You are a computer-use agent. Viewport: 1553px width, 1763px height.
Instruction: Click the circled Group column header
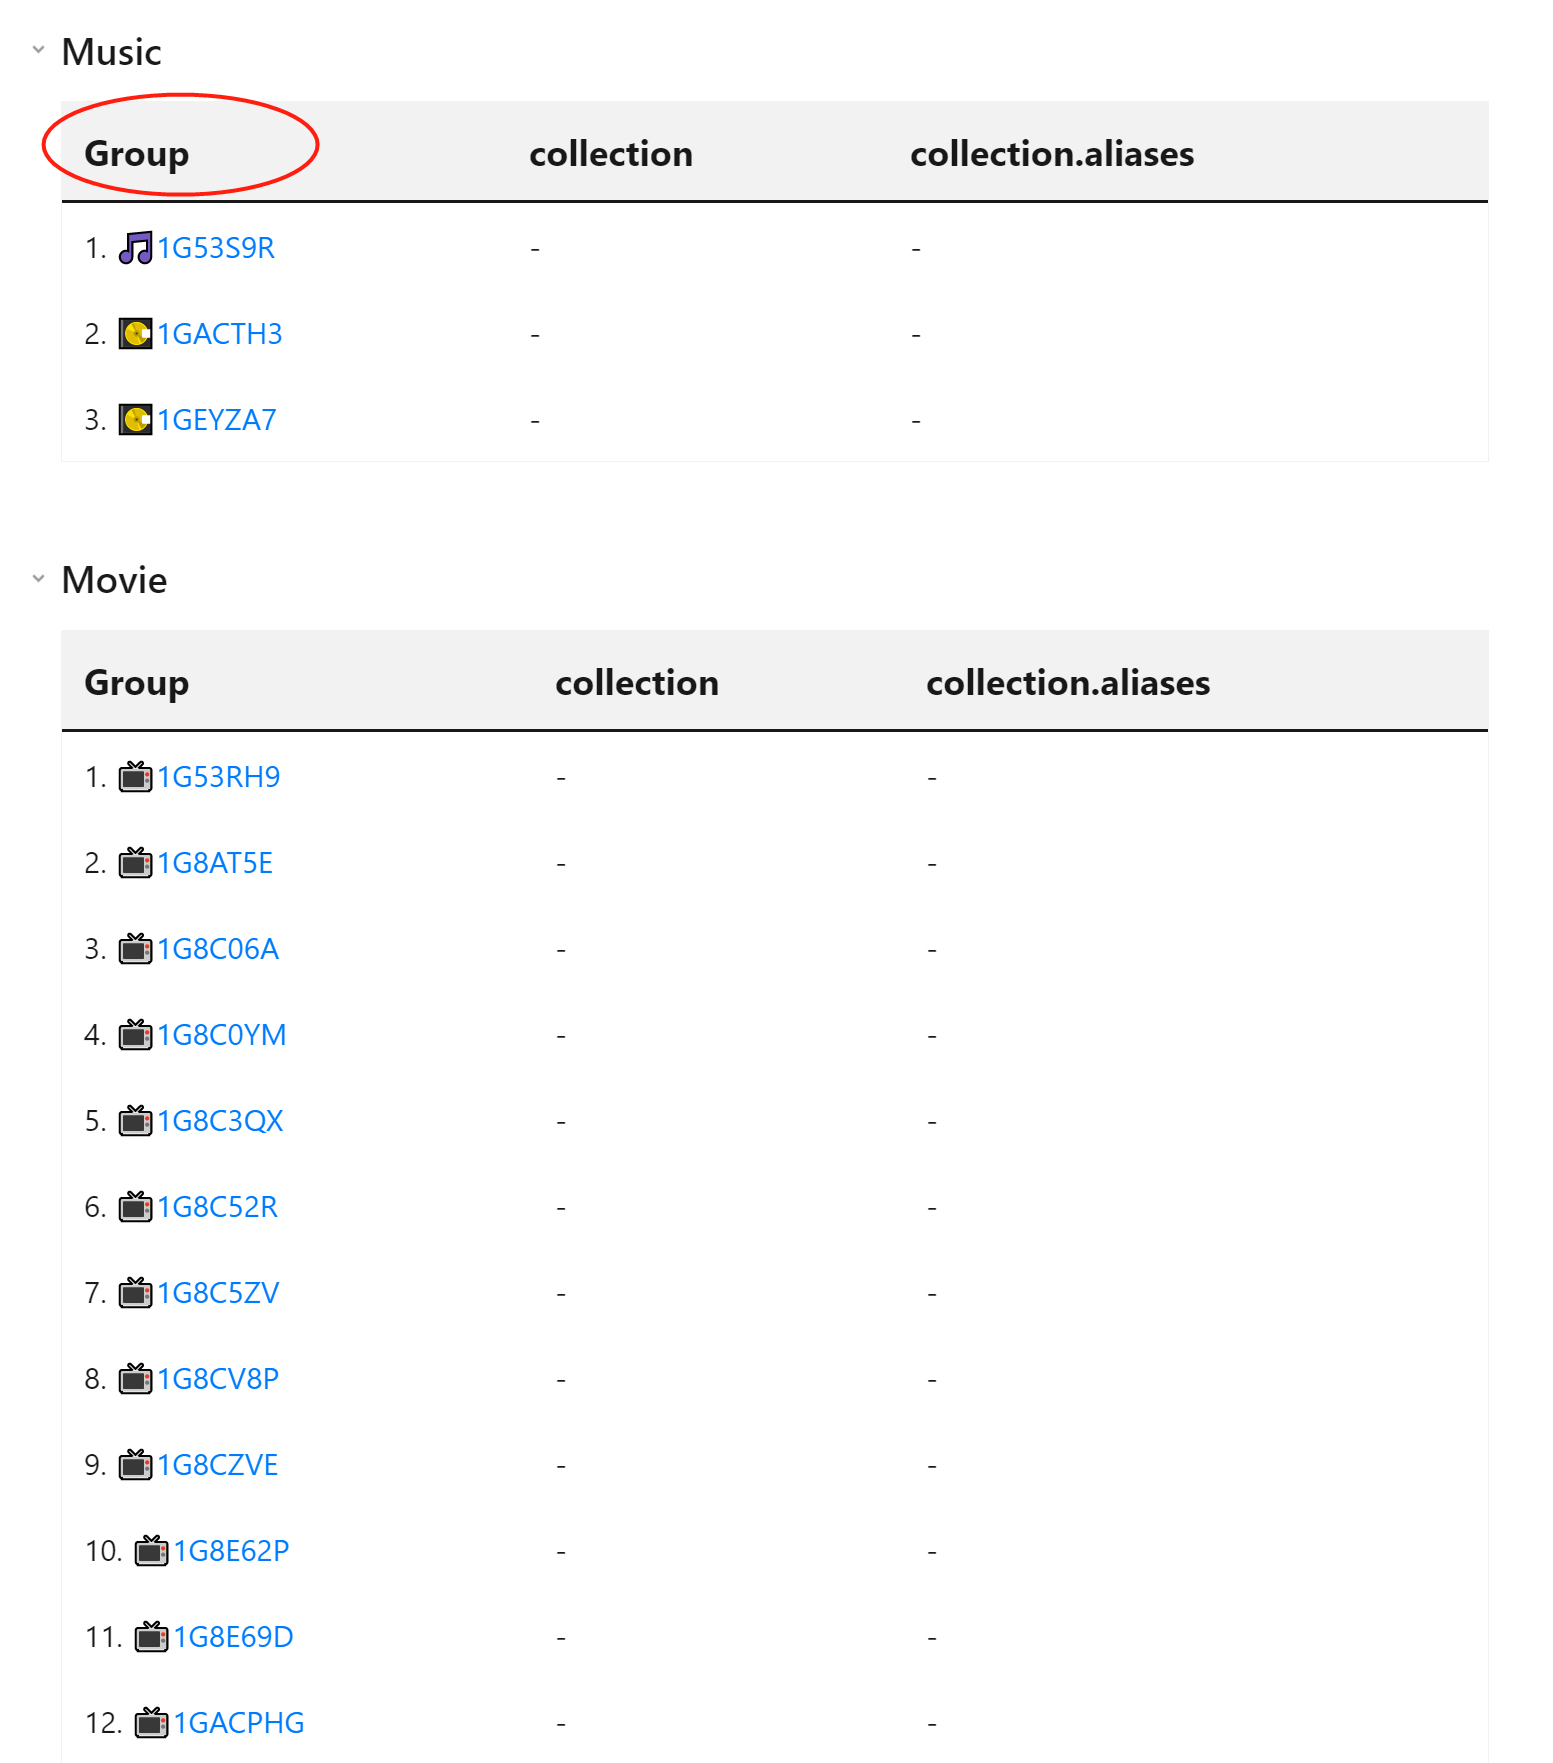click(137, 153)
